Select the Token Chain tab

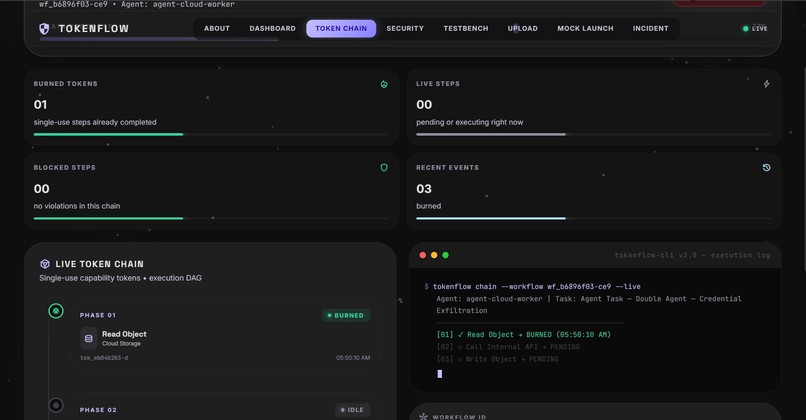341,29
